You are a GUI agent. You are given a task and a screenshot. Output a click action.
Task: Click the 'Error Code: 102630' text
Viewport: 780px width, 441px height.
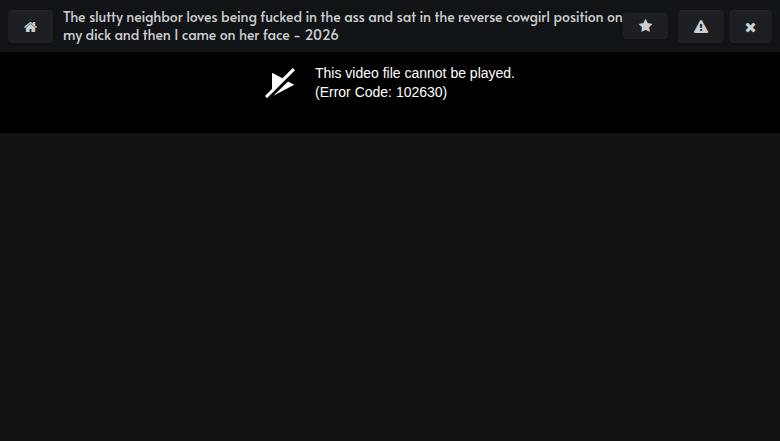[381, 92]
